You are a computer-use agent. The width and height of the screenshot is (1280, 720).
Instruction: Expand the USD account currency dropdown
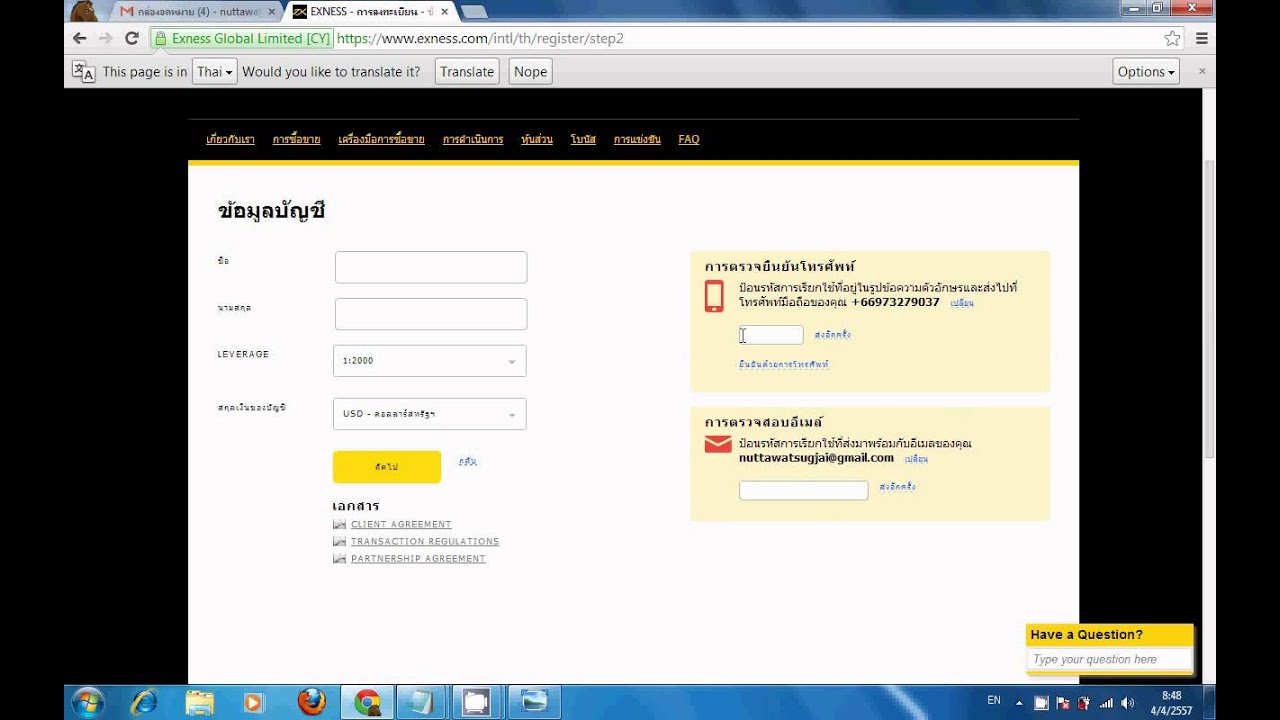coord(430,414)
